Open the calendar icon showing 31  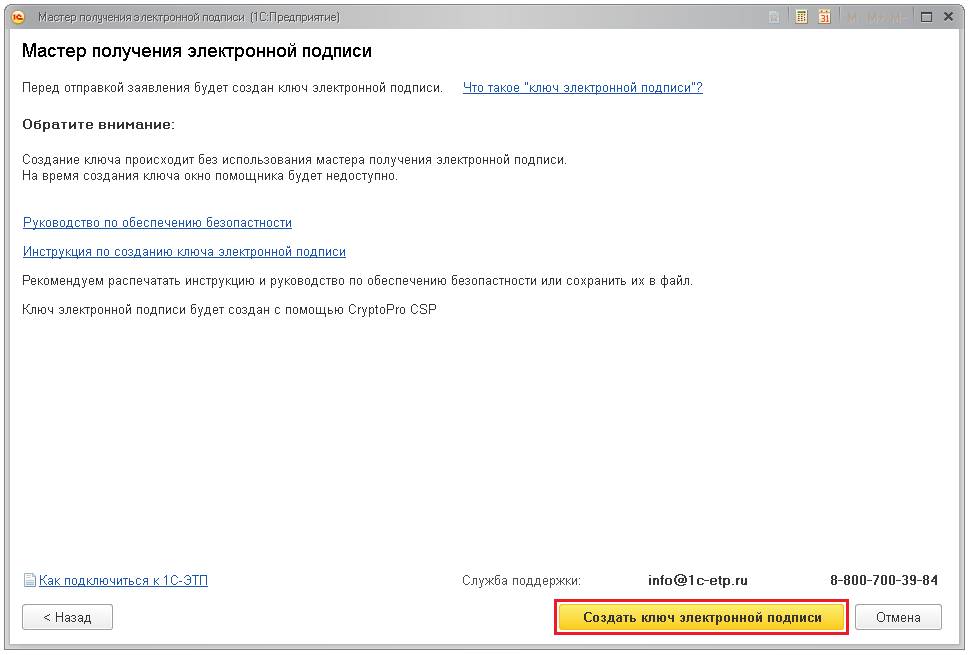[x=825, y=17]
